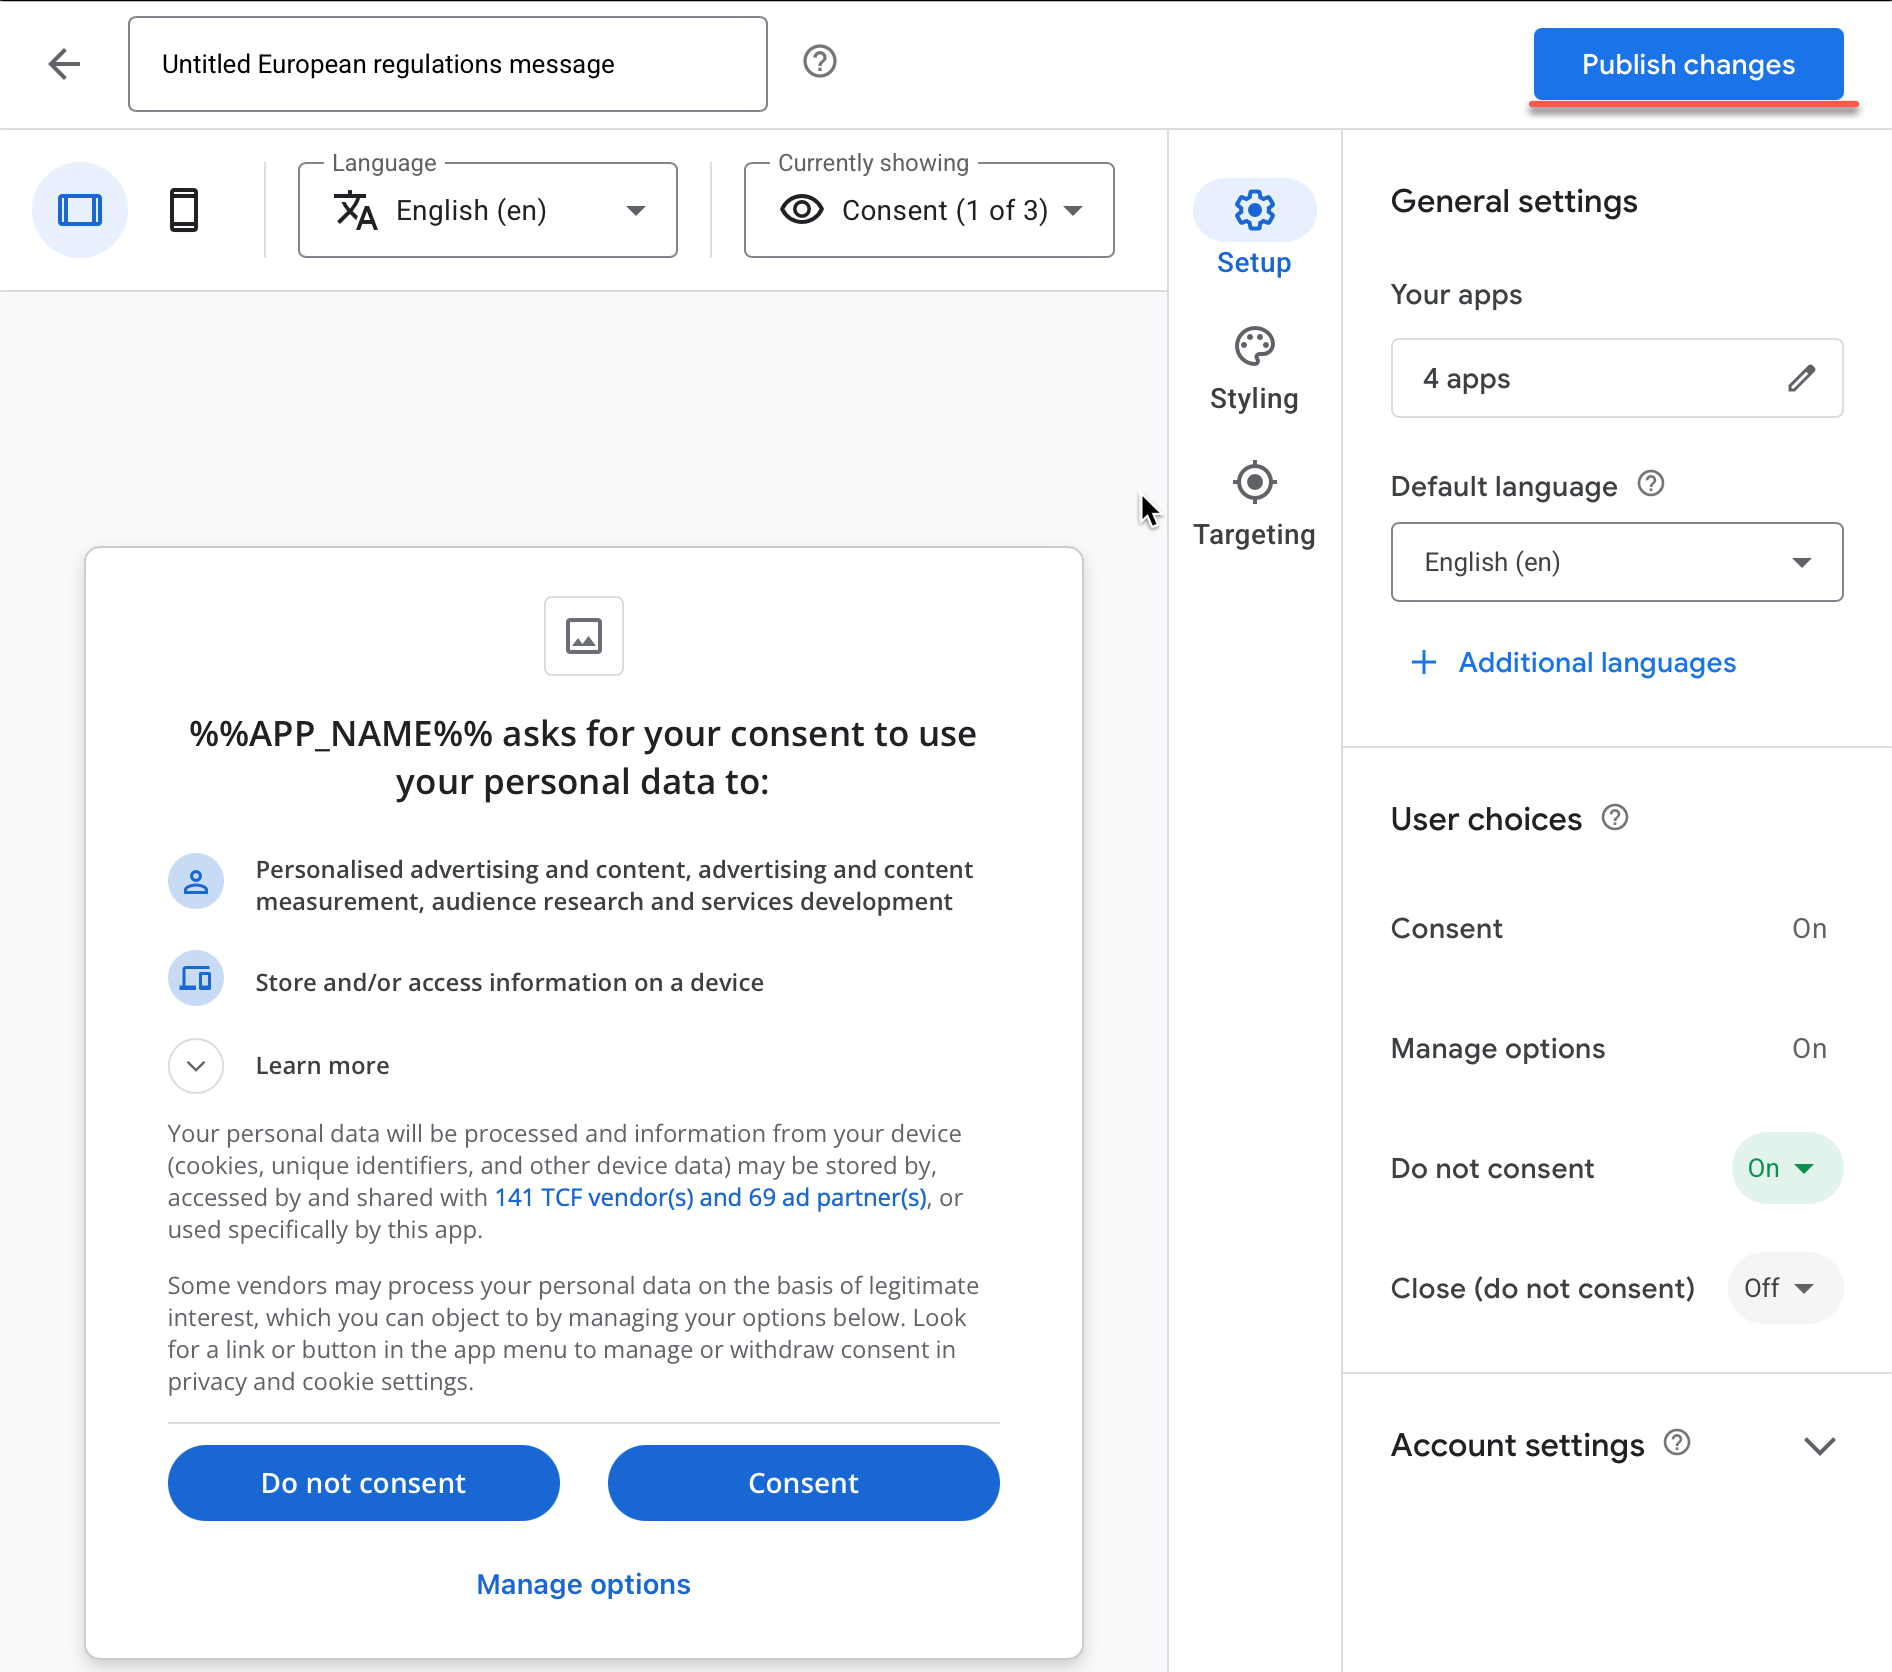
Task: Open the Default language dropdown
Action: [1616, 562]
